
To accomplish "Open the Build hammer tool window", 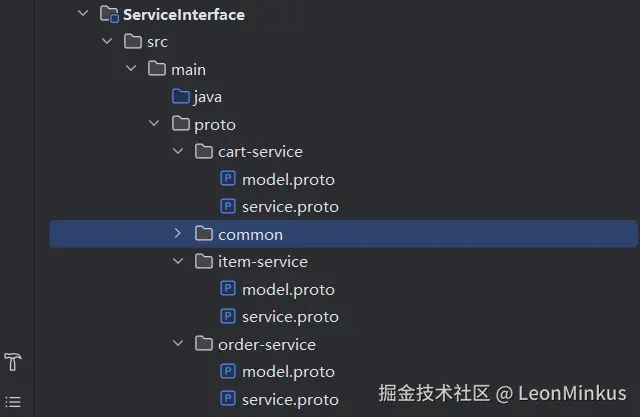I will tap(13, 362).
